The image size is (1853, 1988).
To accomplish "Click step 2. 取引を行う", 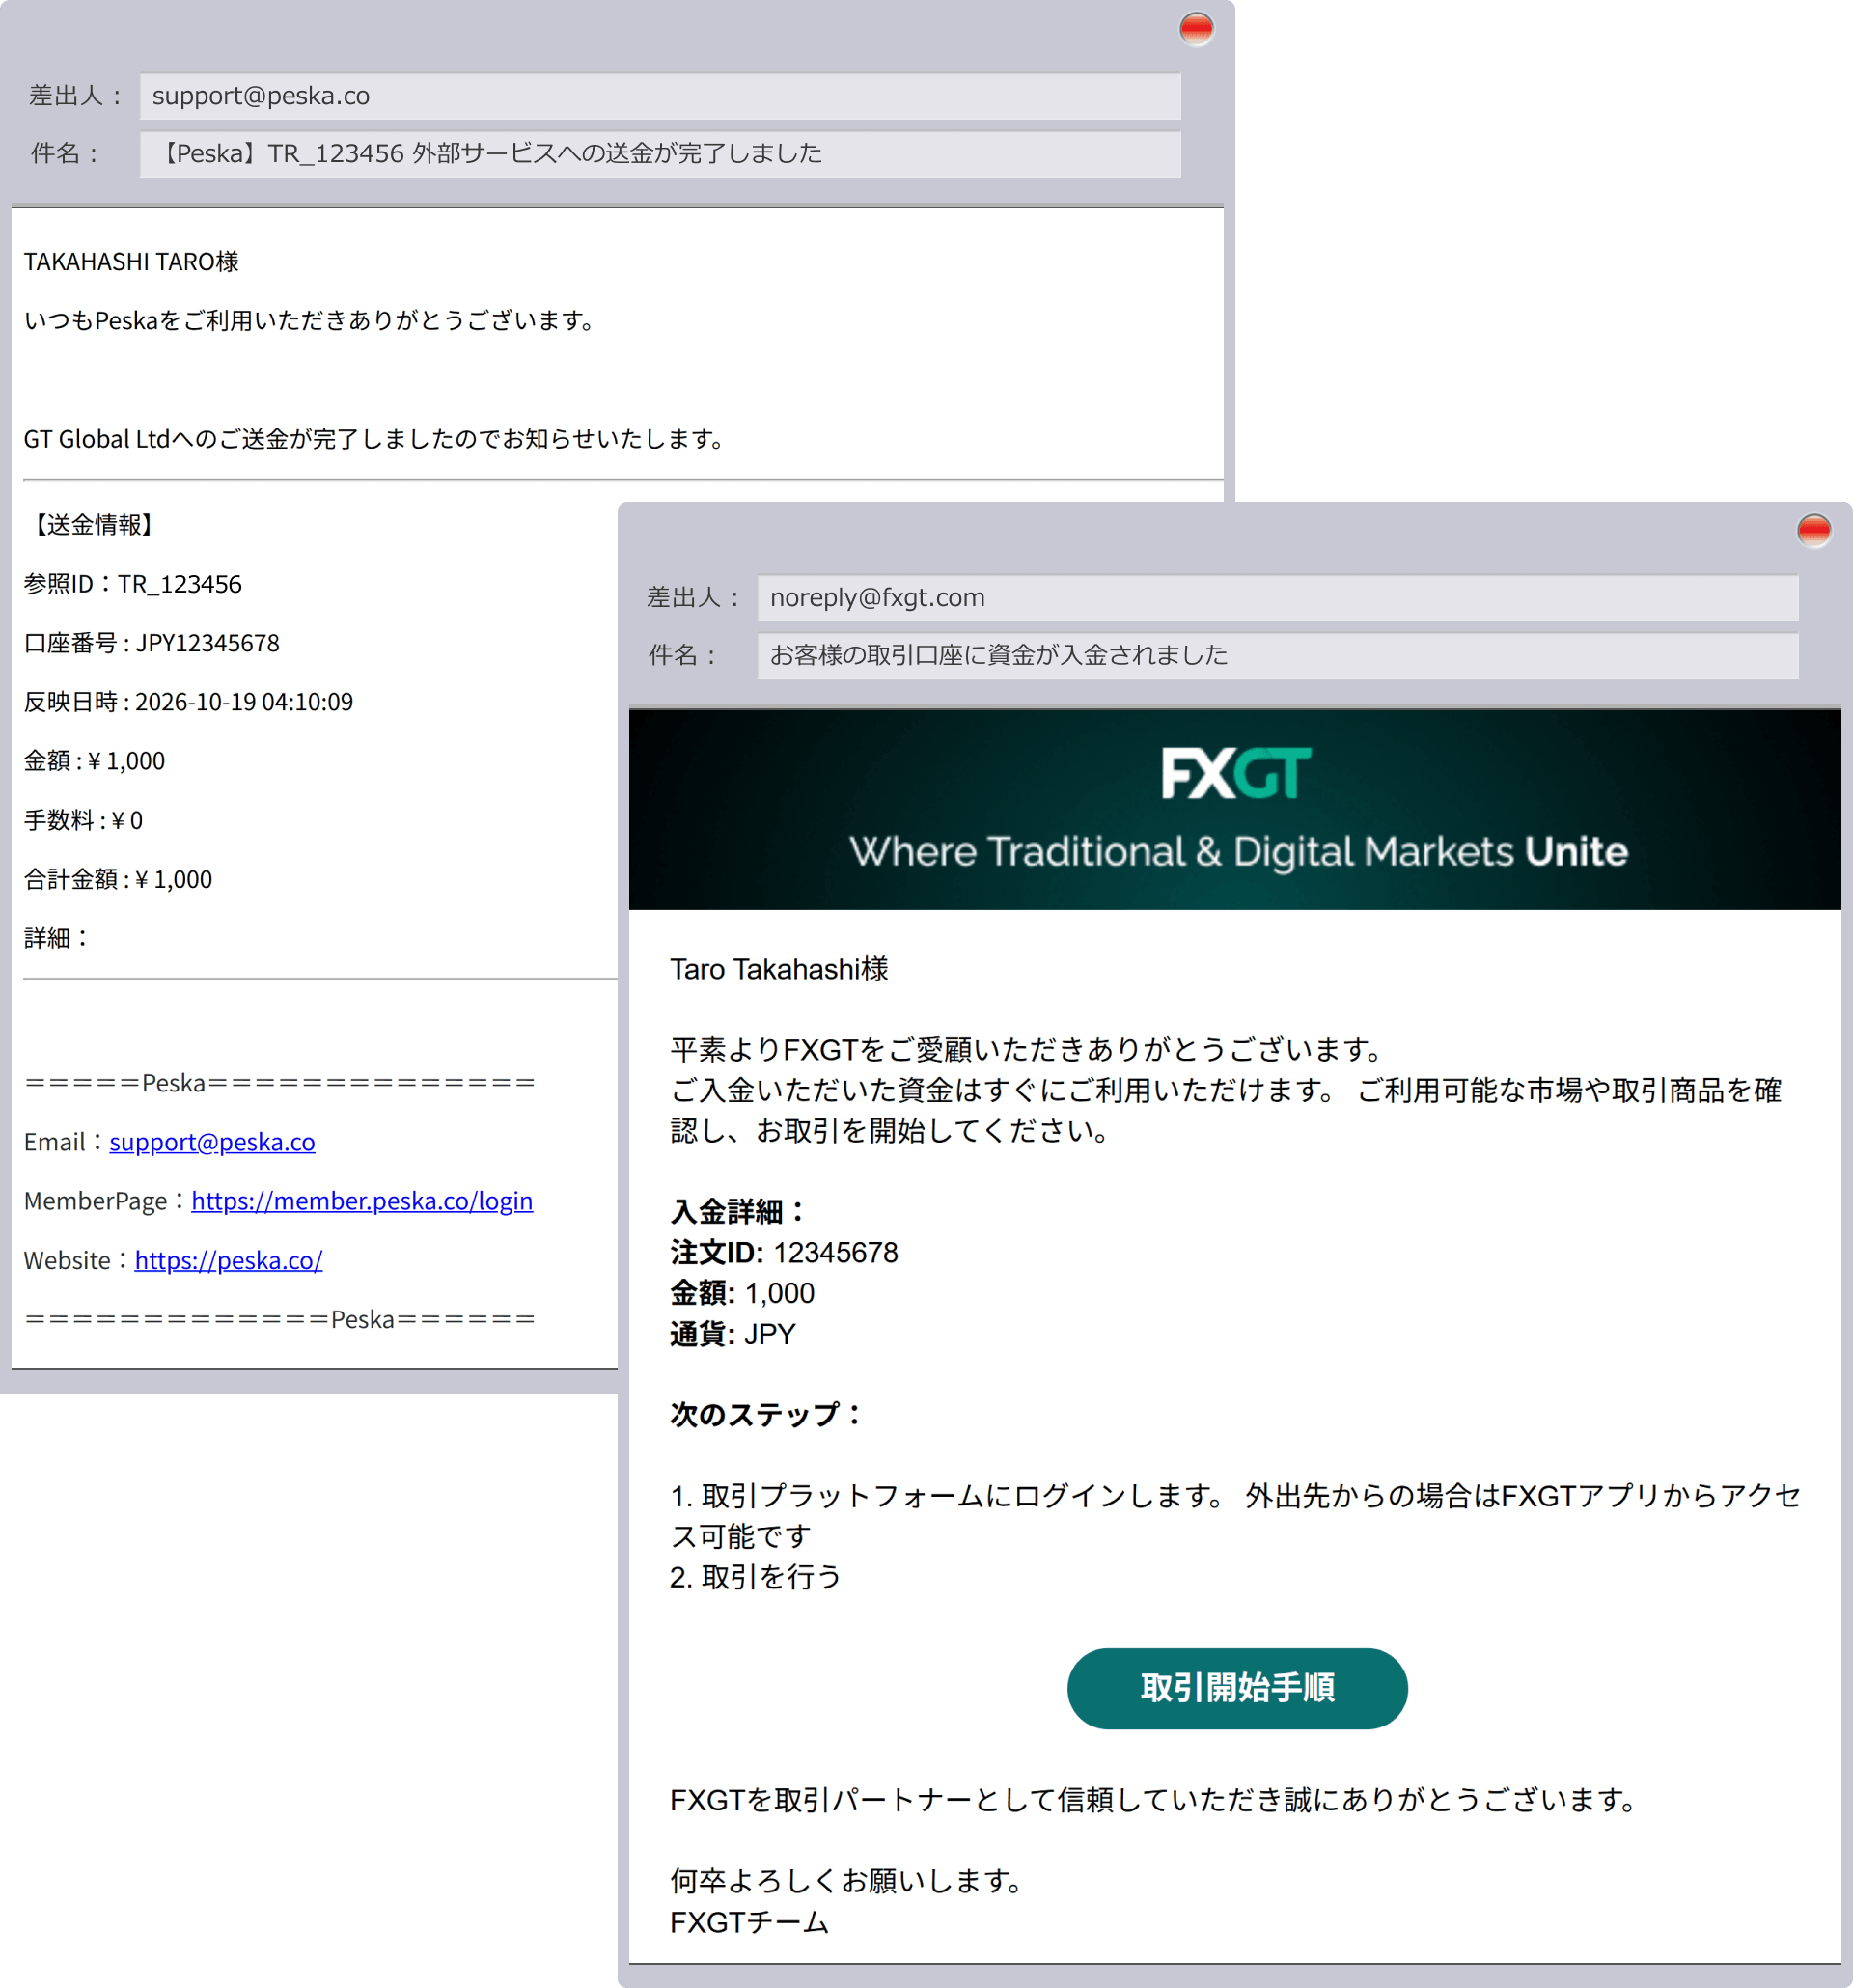I will (x=756, y=1577).
